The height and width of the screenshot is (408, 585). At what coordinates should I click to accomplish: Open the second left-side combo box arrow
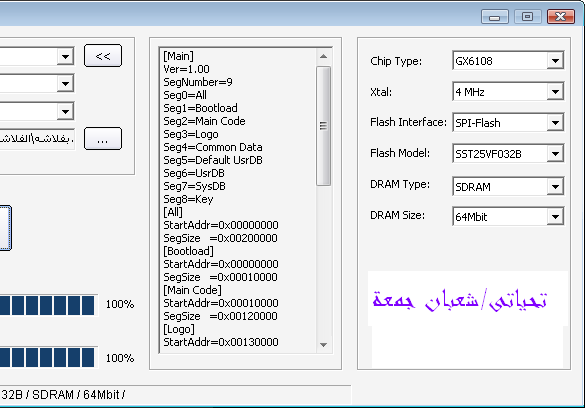(66, 84)
